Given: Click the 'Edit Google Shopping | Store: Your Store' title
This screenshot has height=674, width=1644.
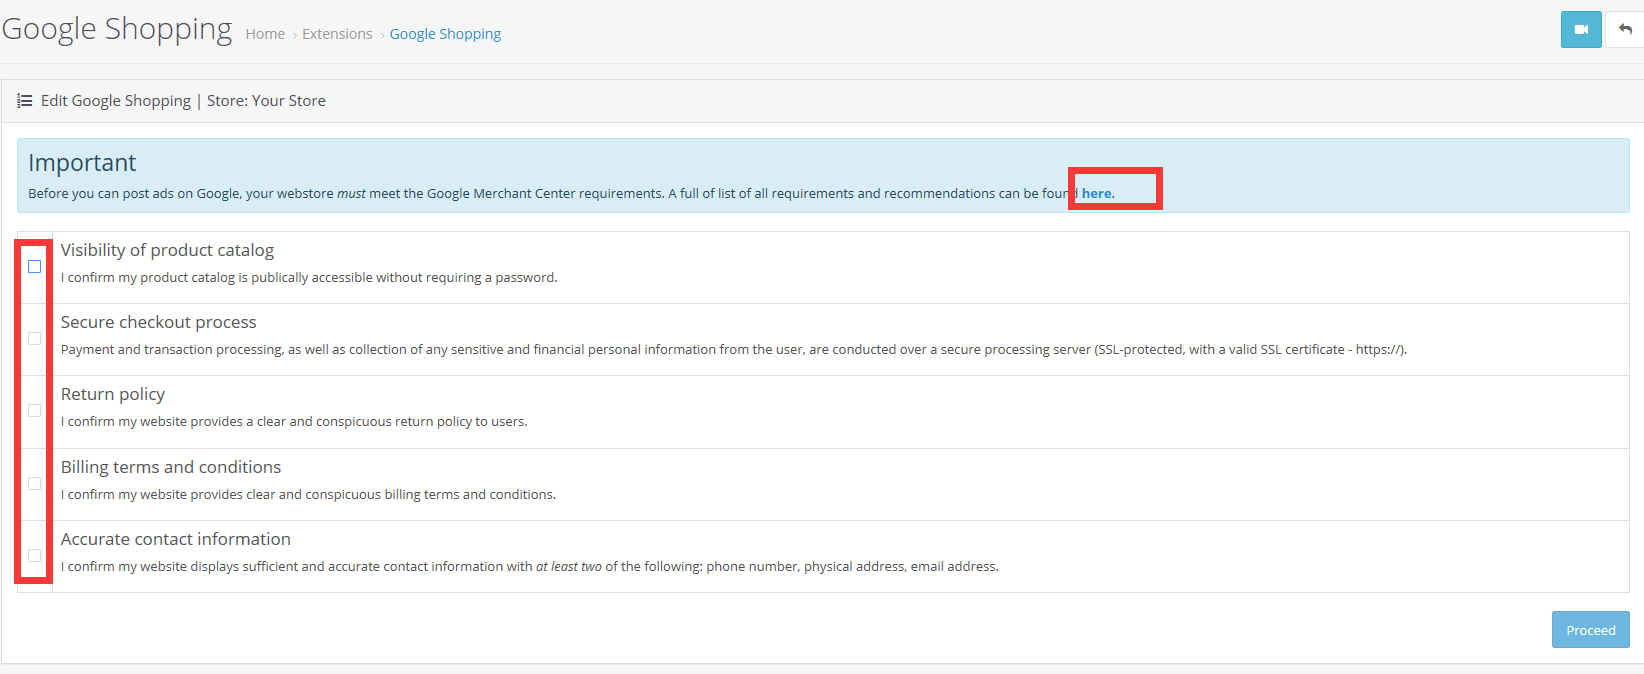Looking at the screenshot, I should click(x=183, y=101).
